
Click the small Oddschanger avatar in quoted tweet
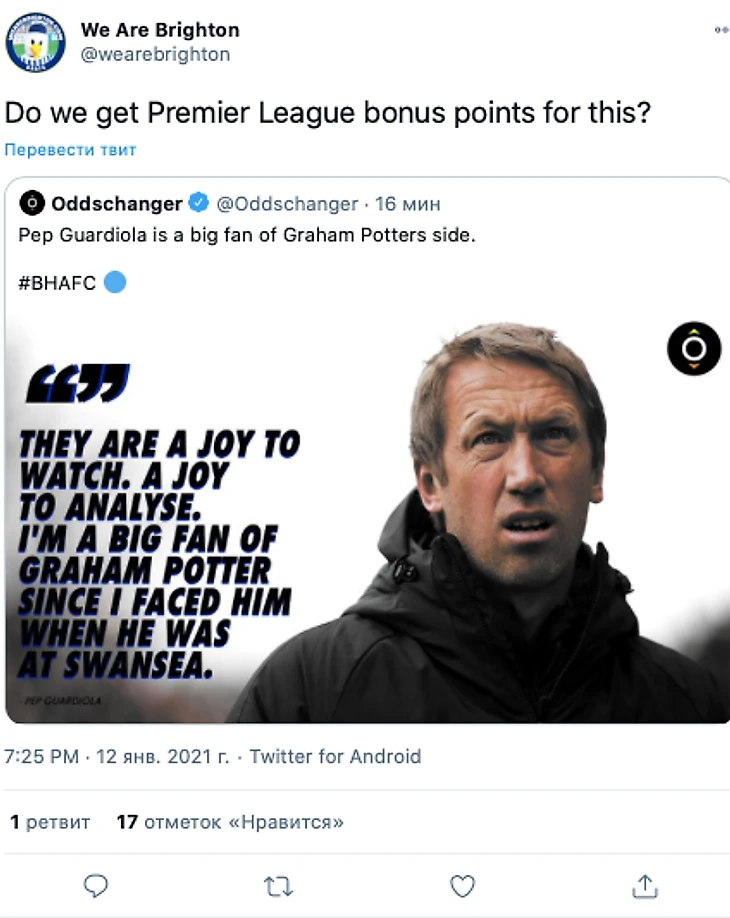[32, 204]
